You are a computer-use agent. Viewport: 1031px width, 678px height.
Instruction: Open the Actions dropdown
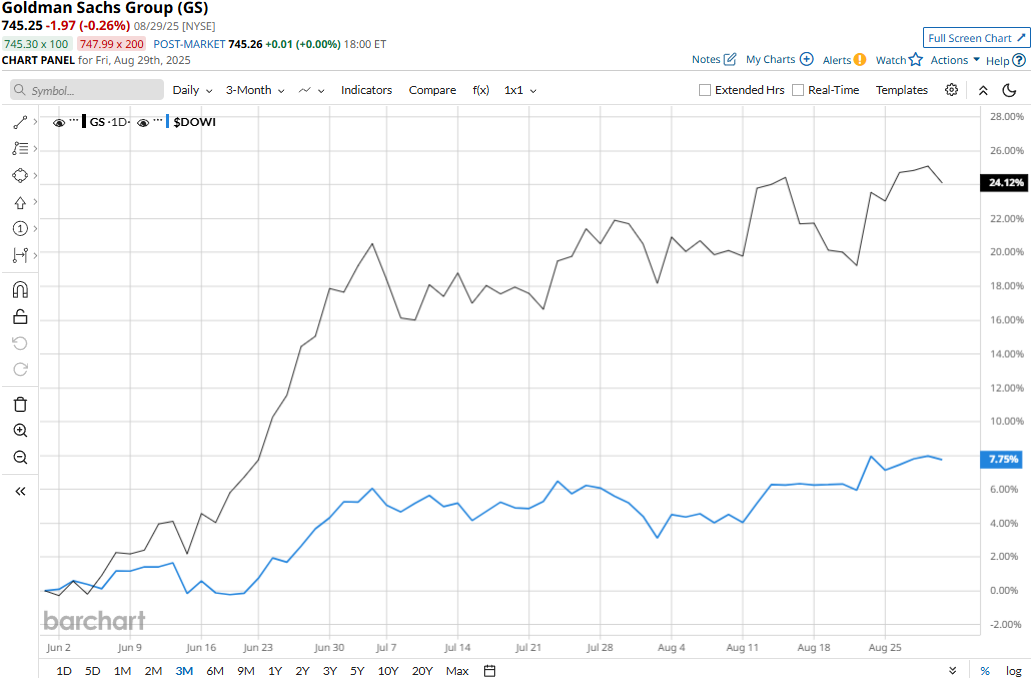pos(955,60)
